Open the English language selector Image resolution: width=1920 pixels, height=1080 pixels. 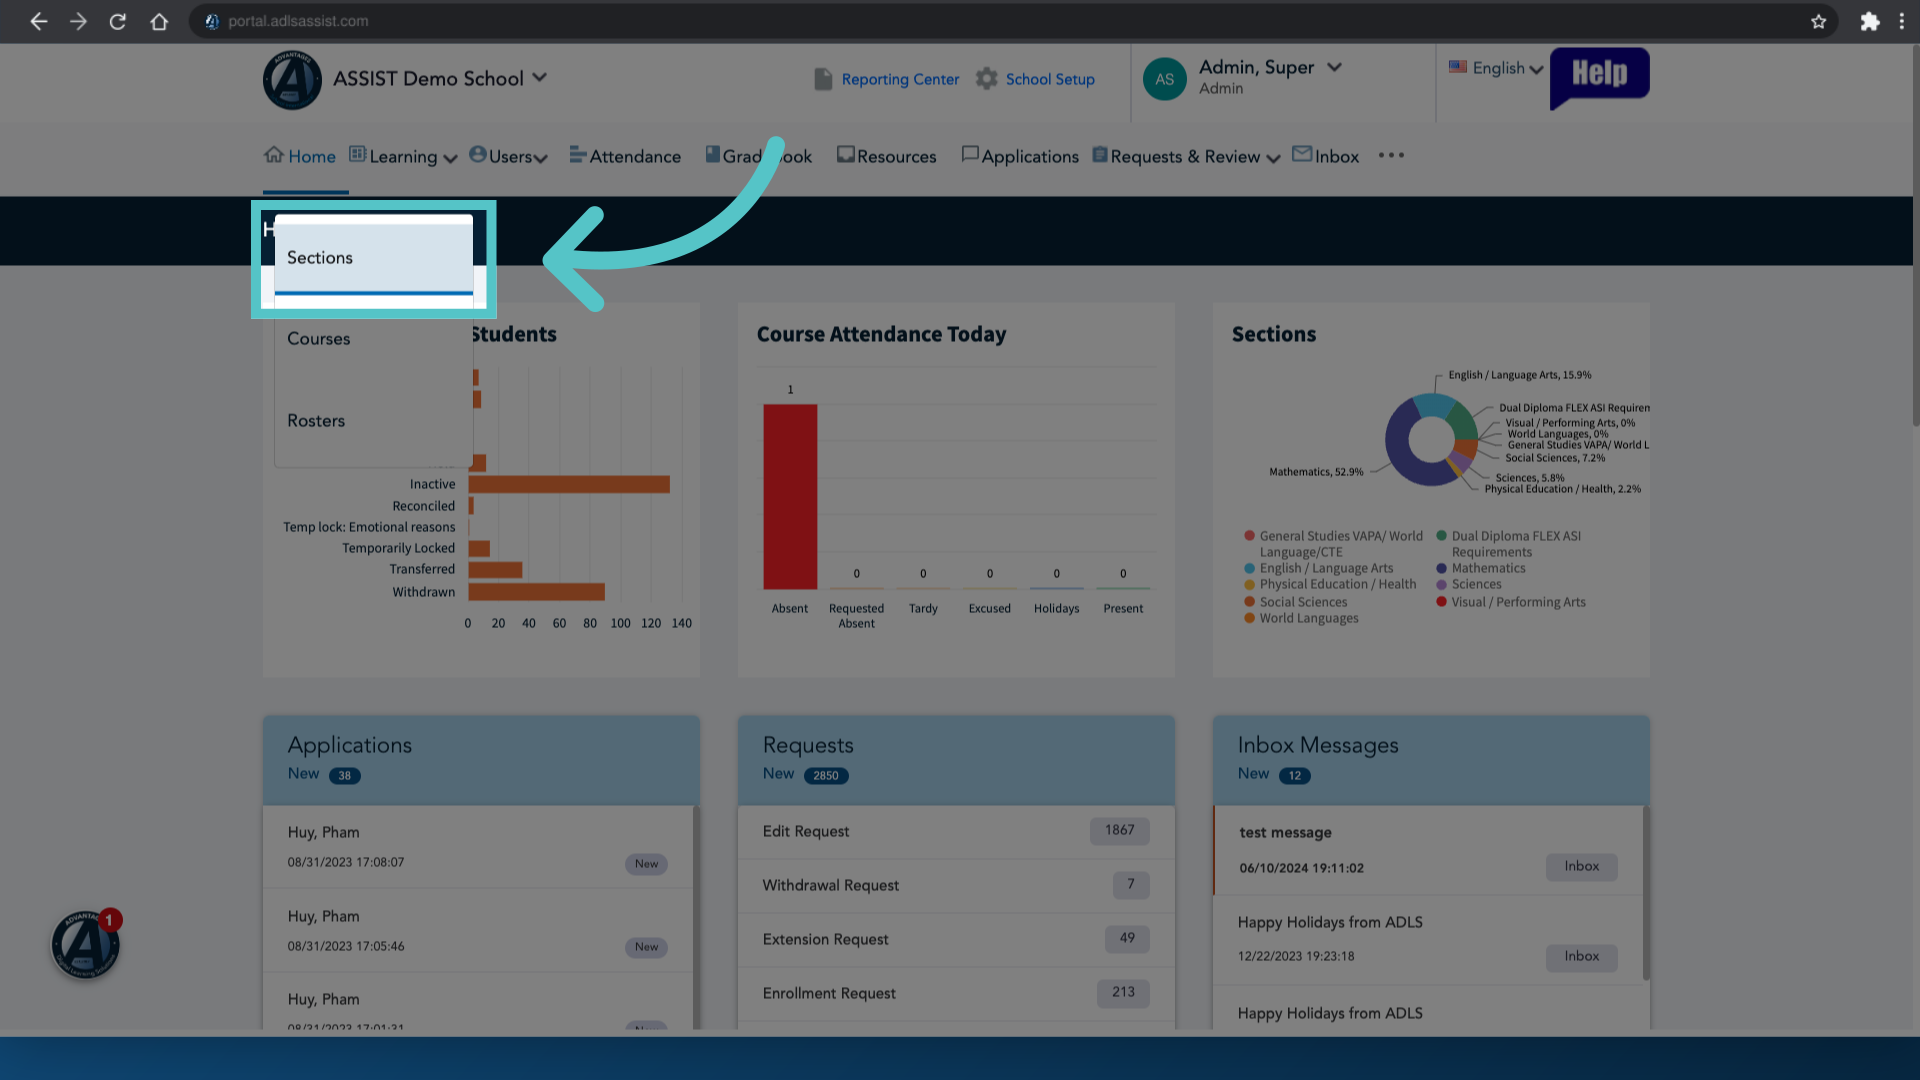tap(1496, 68)
